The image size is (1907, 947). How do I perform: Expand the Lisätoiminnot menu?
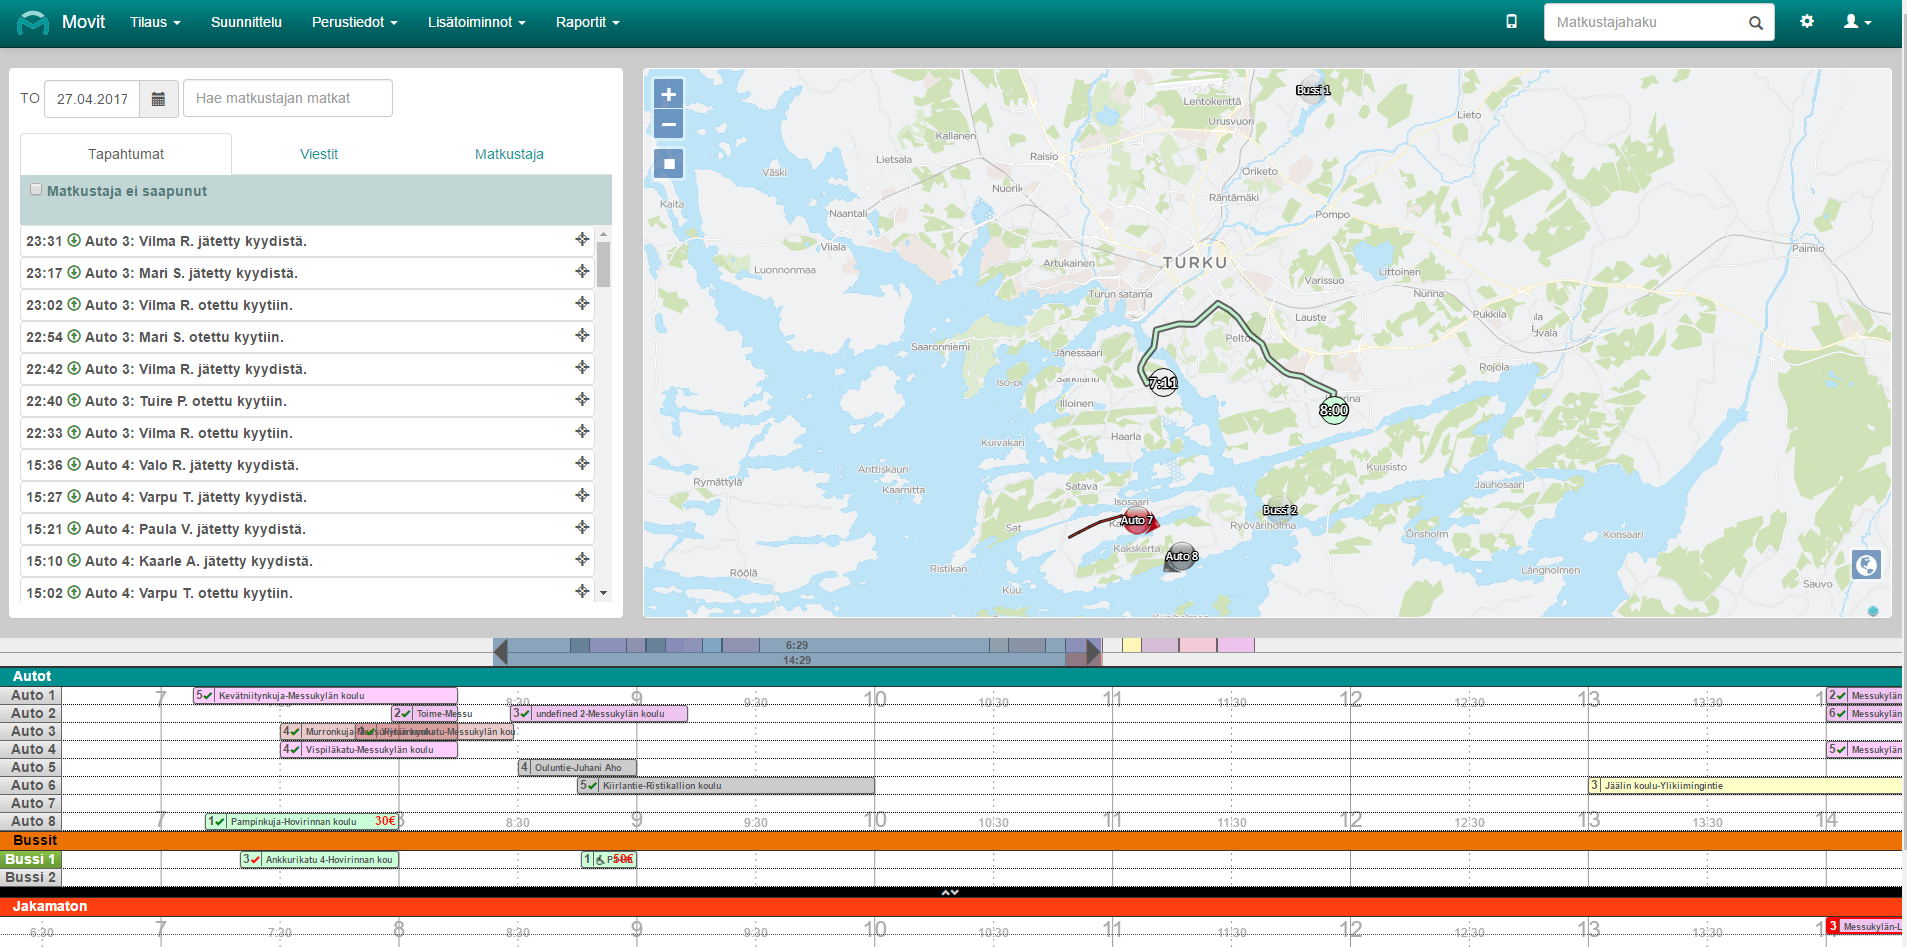point(476,22)
